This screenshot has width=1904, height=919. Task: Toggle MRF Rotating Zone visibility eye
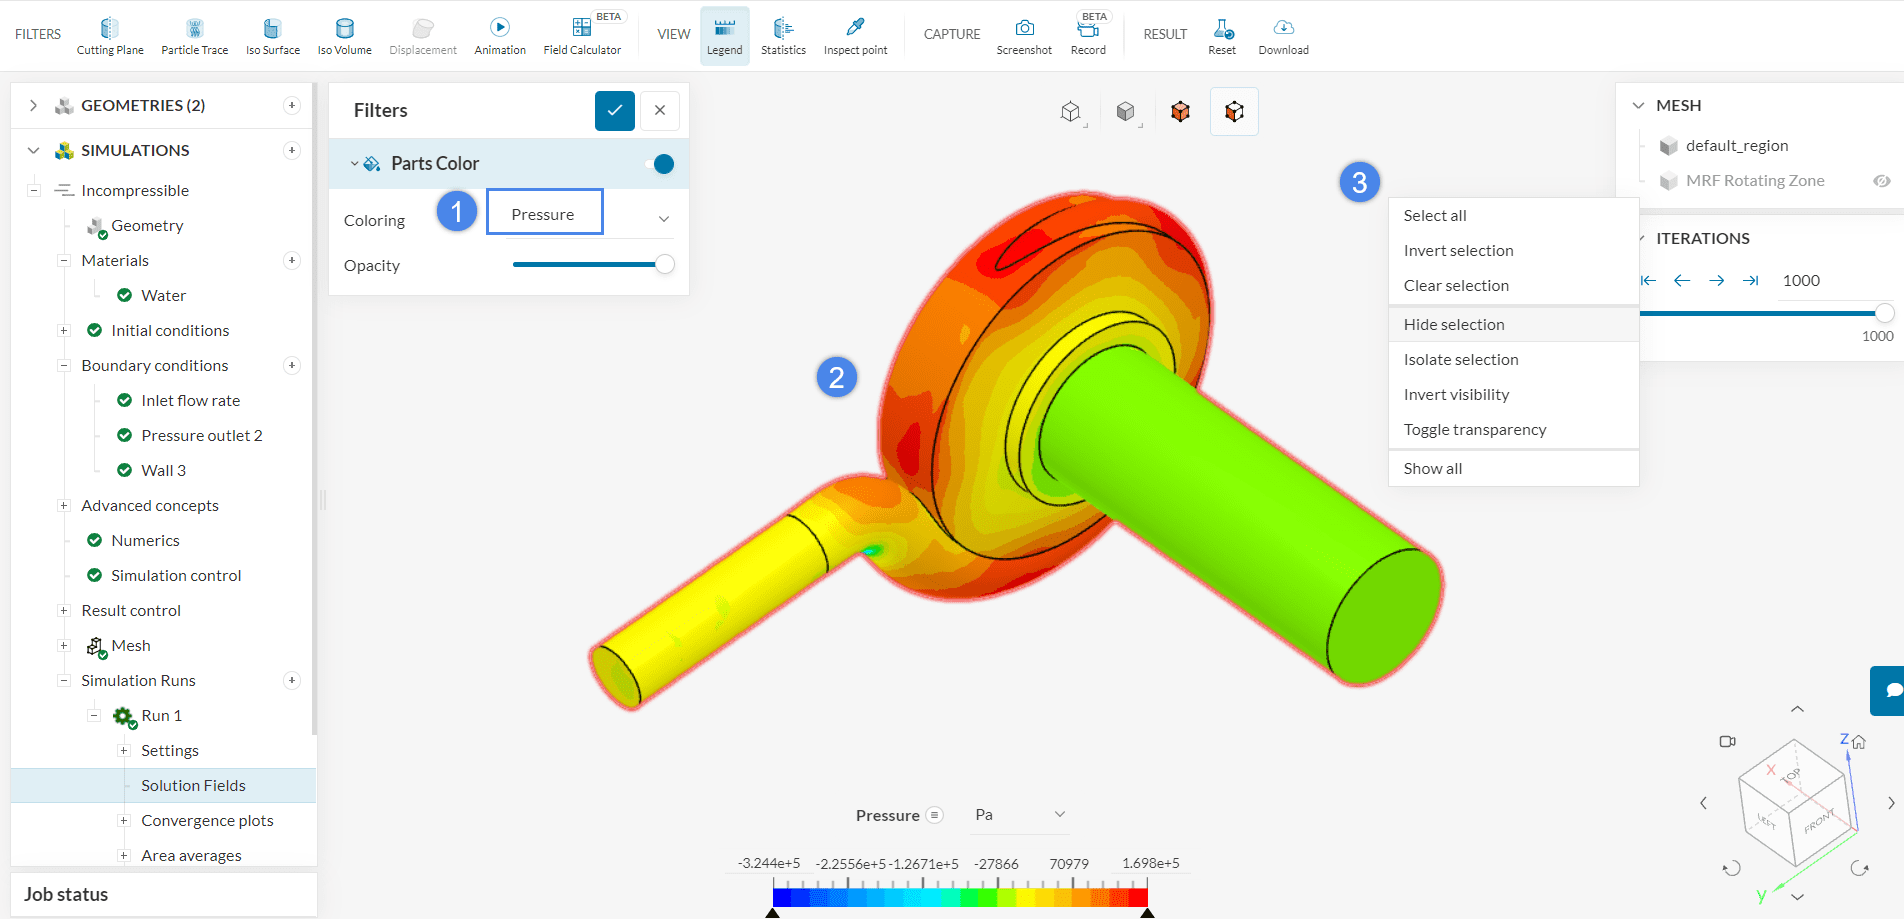tap(1881, 181)
